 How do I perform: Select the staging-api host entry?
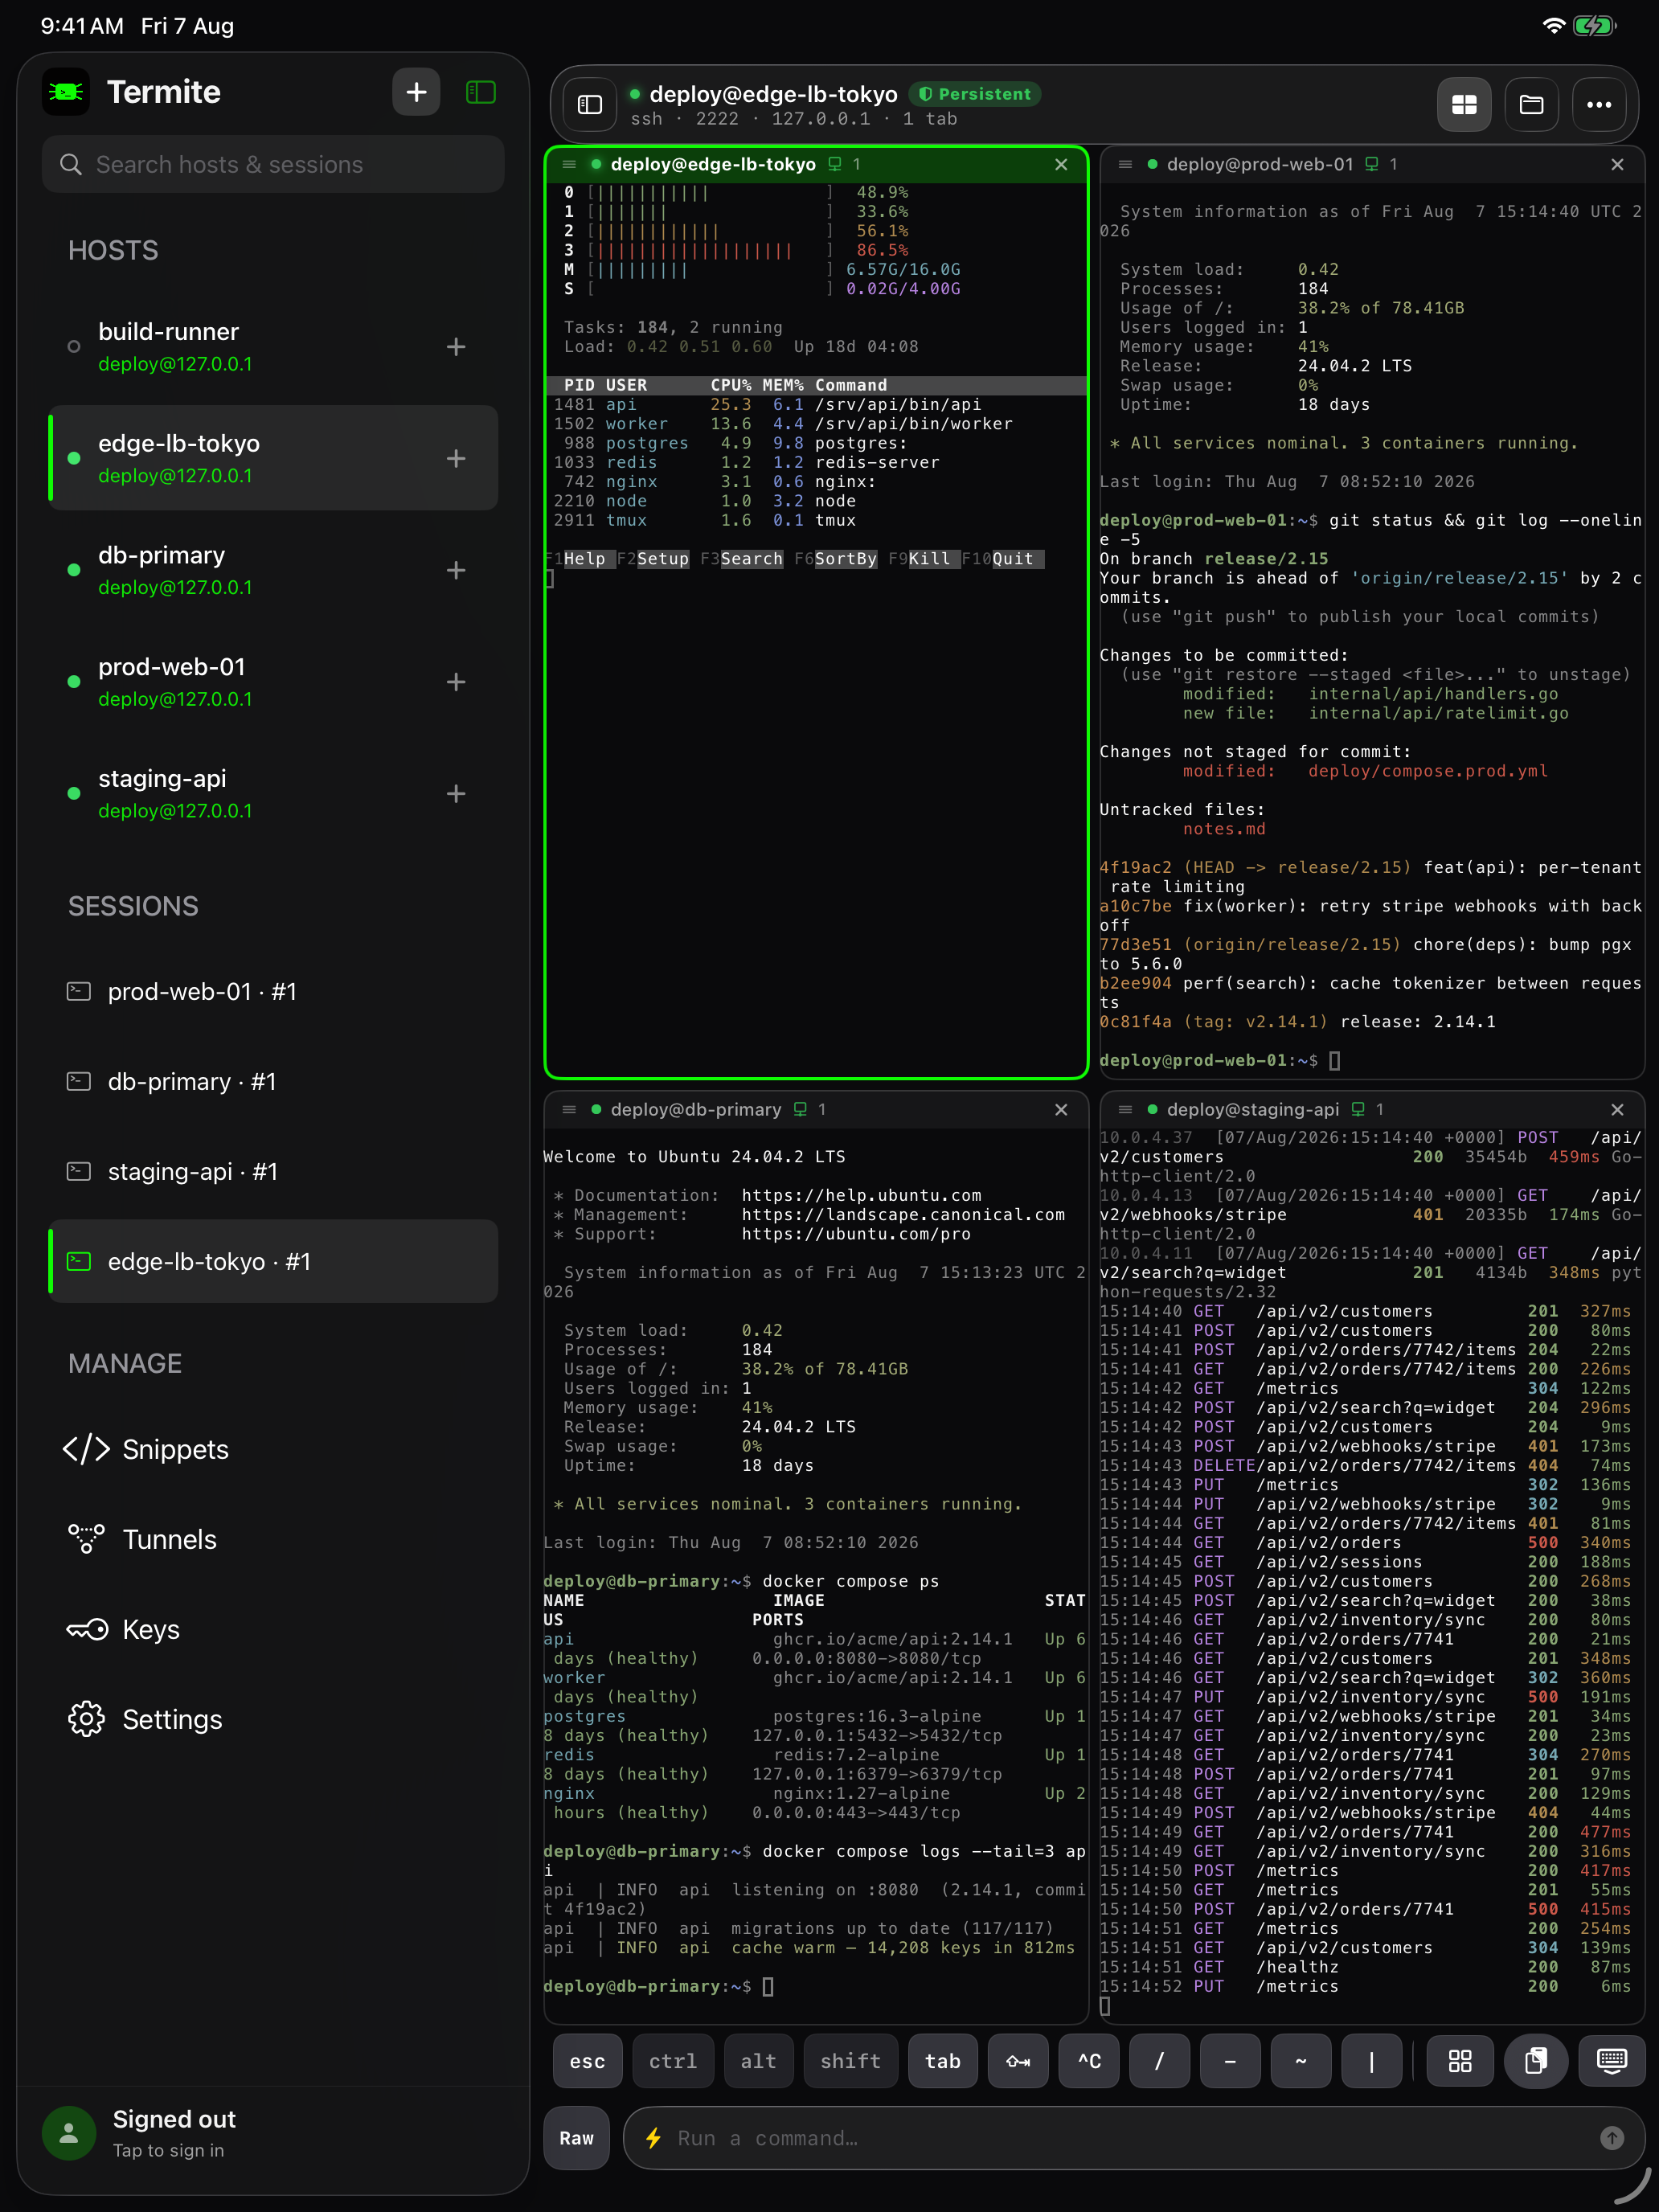tap(273, 794)
